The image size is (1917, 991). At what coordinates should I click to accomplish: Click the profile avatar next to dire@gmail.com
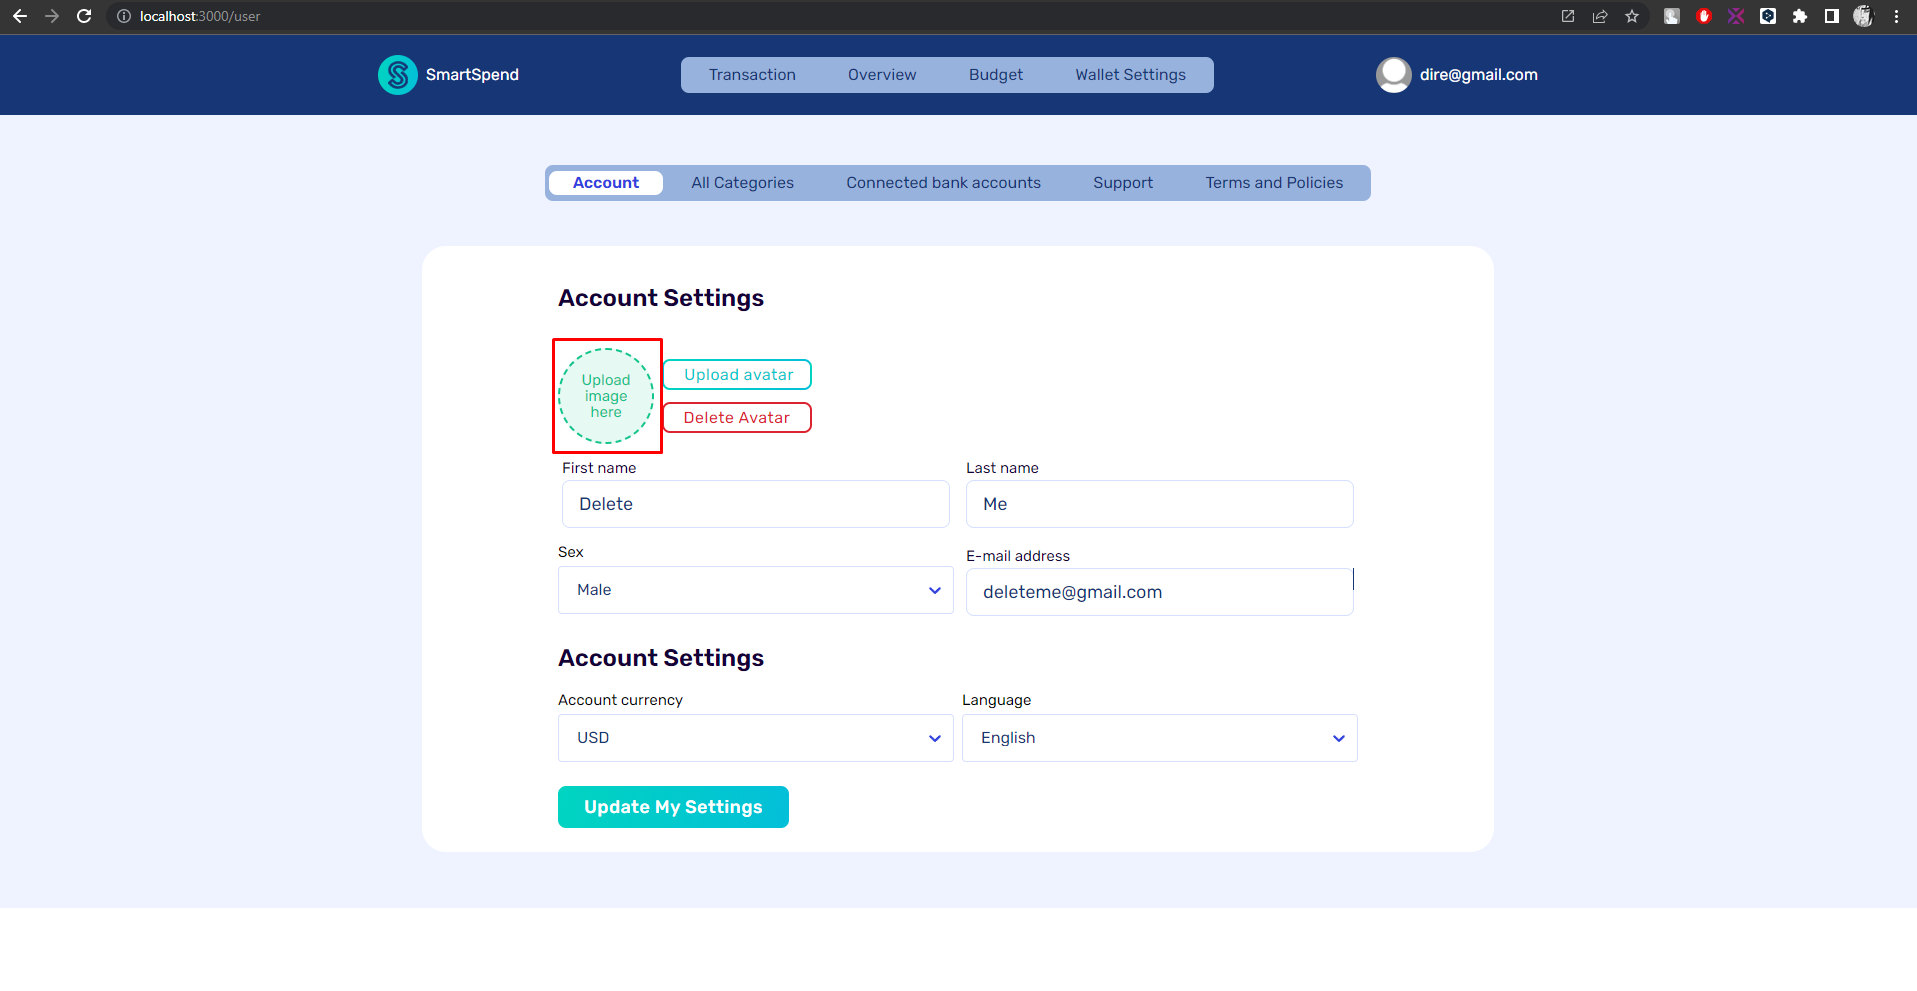coord(1393,74)
